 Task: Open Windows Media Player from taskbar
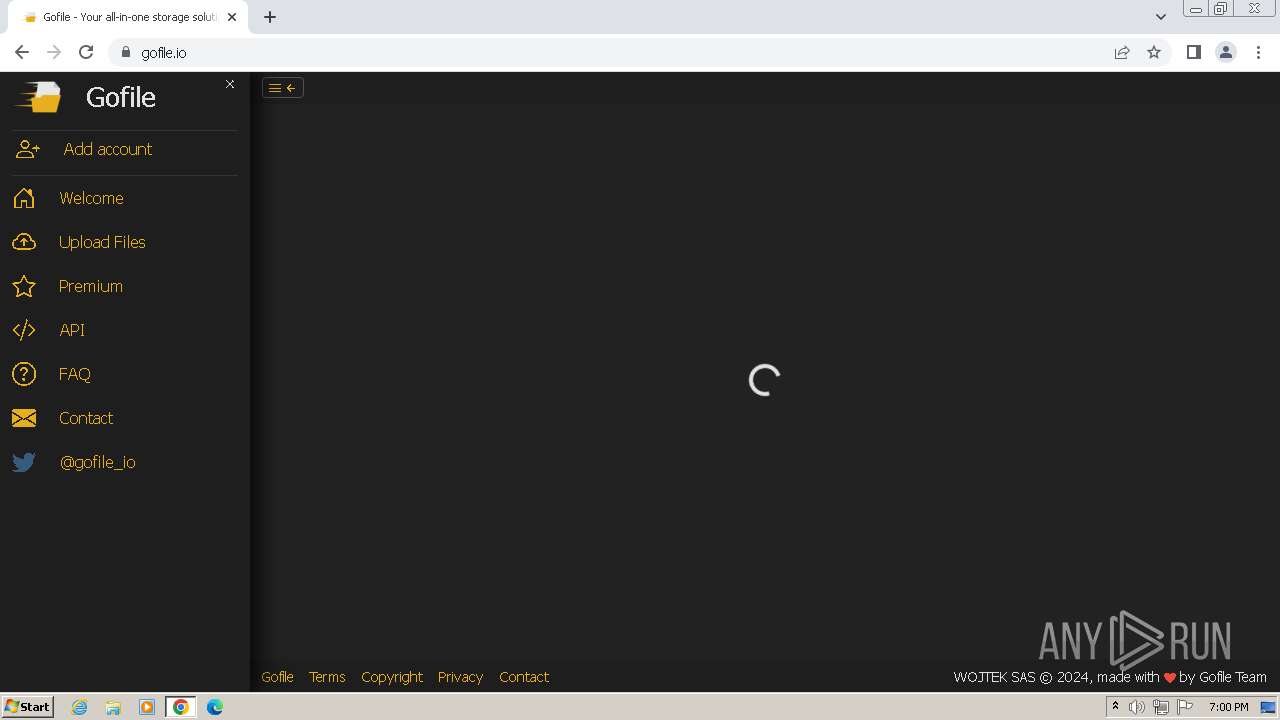[147, 707]
